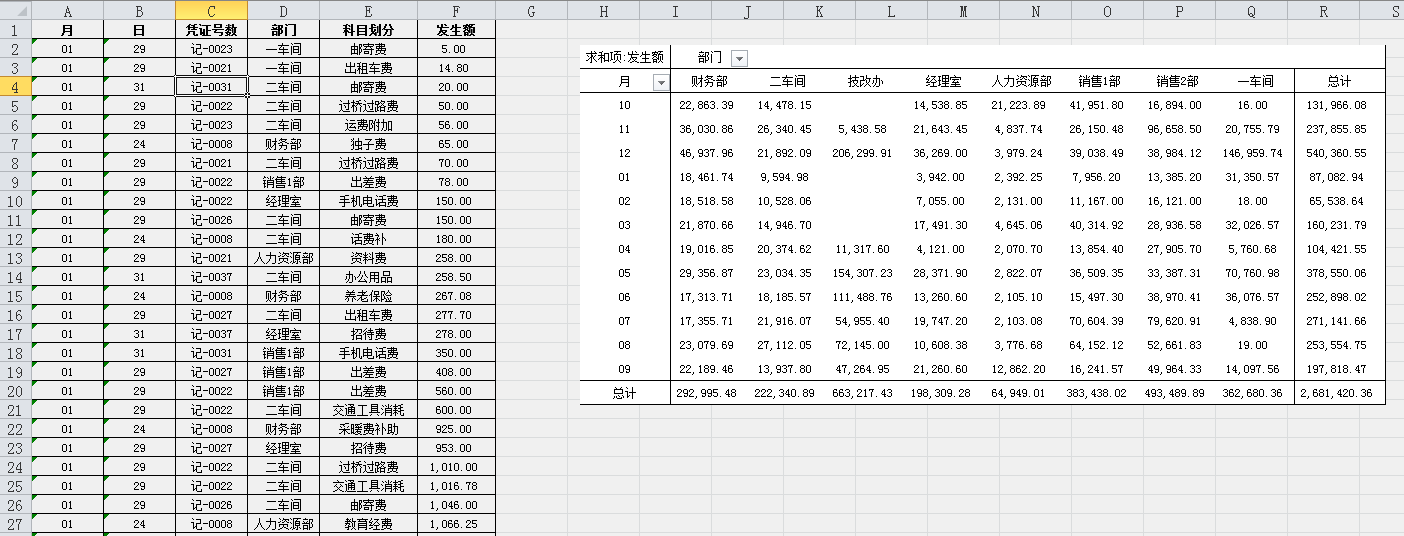This screenshot has height=536, width=1404.
Task: Select column C header
Action: (211, 11)
